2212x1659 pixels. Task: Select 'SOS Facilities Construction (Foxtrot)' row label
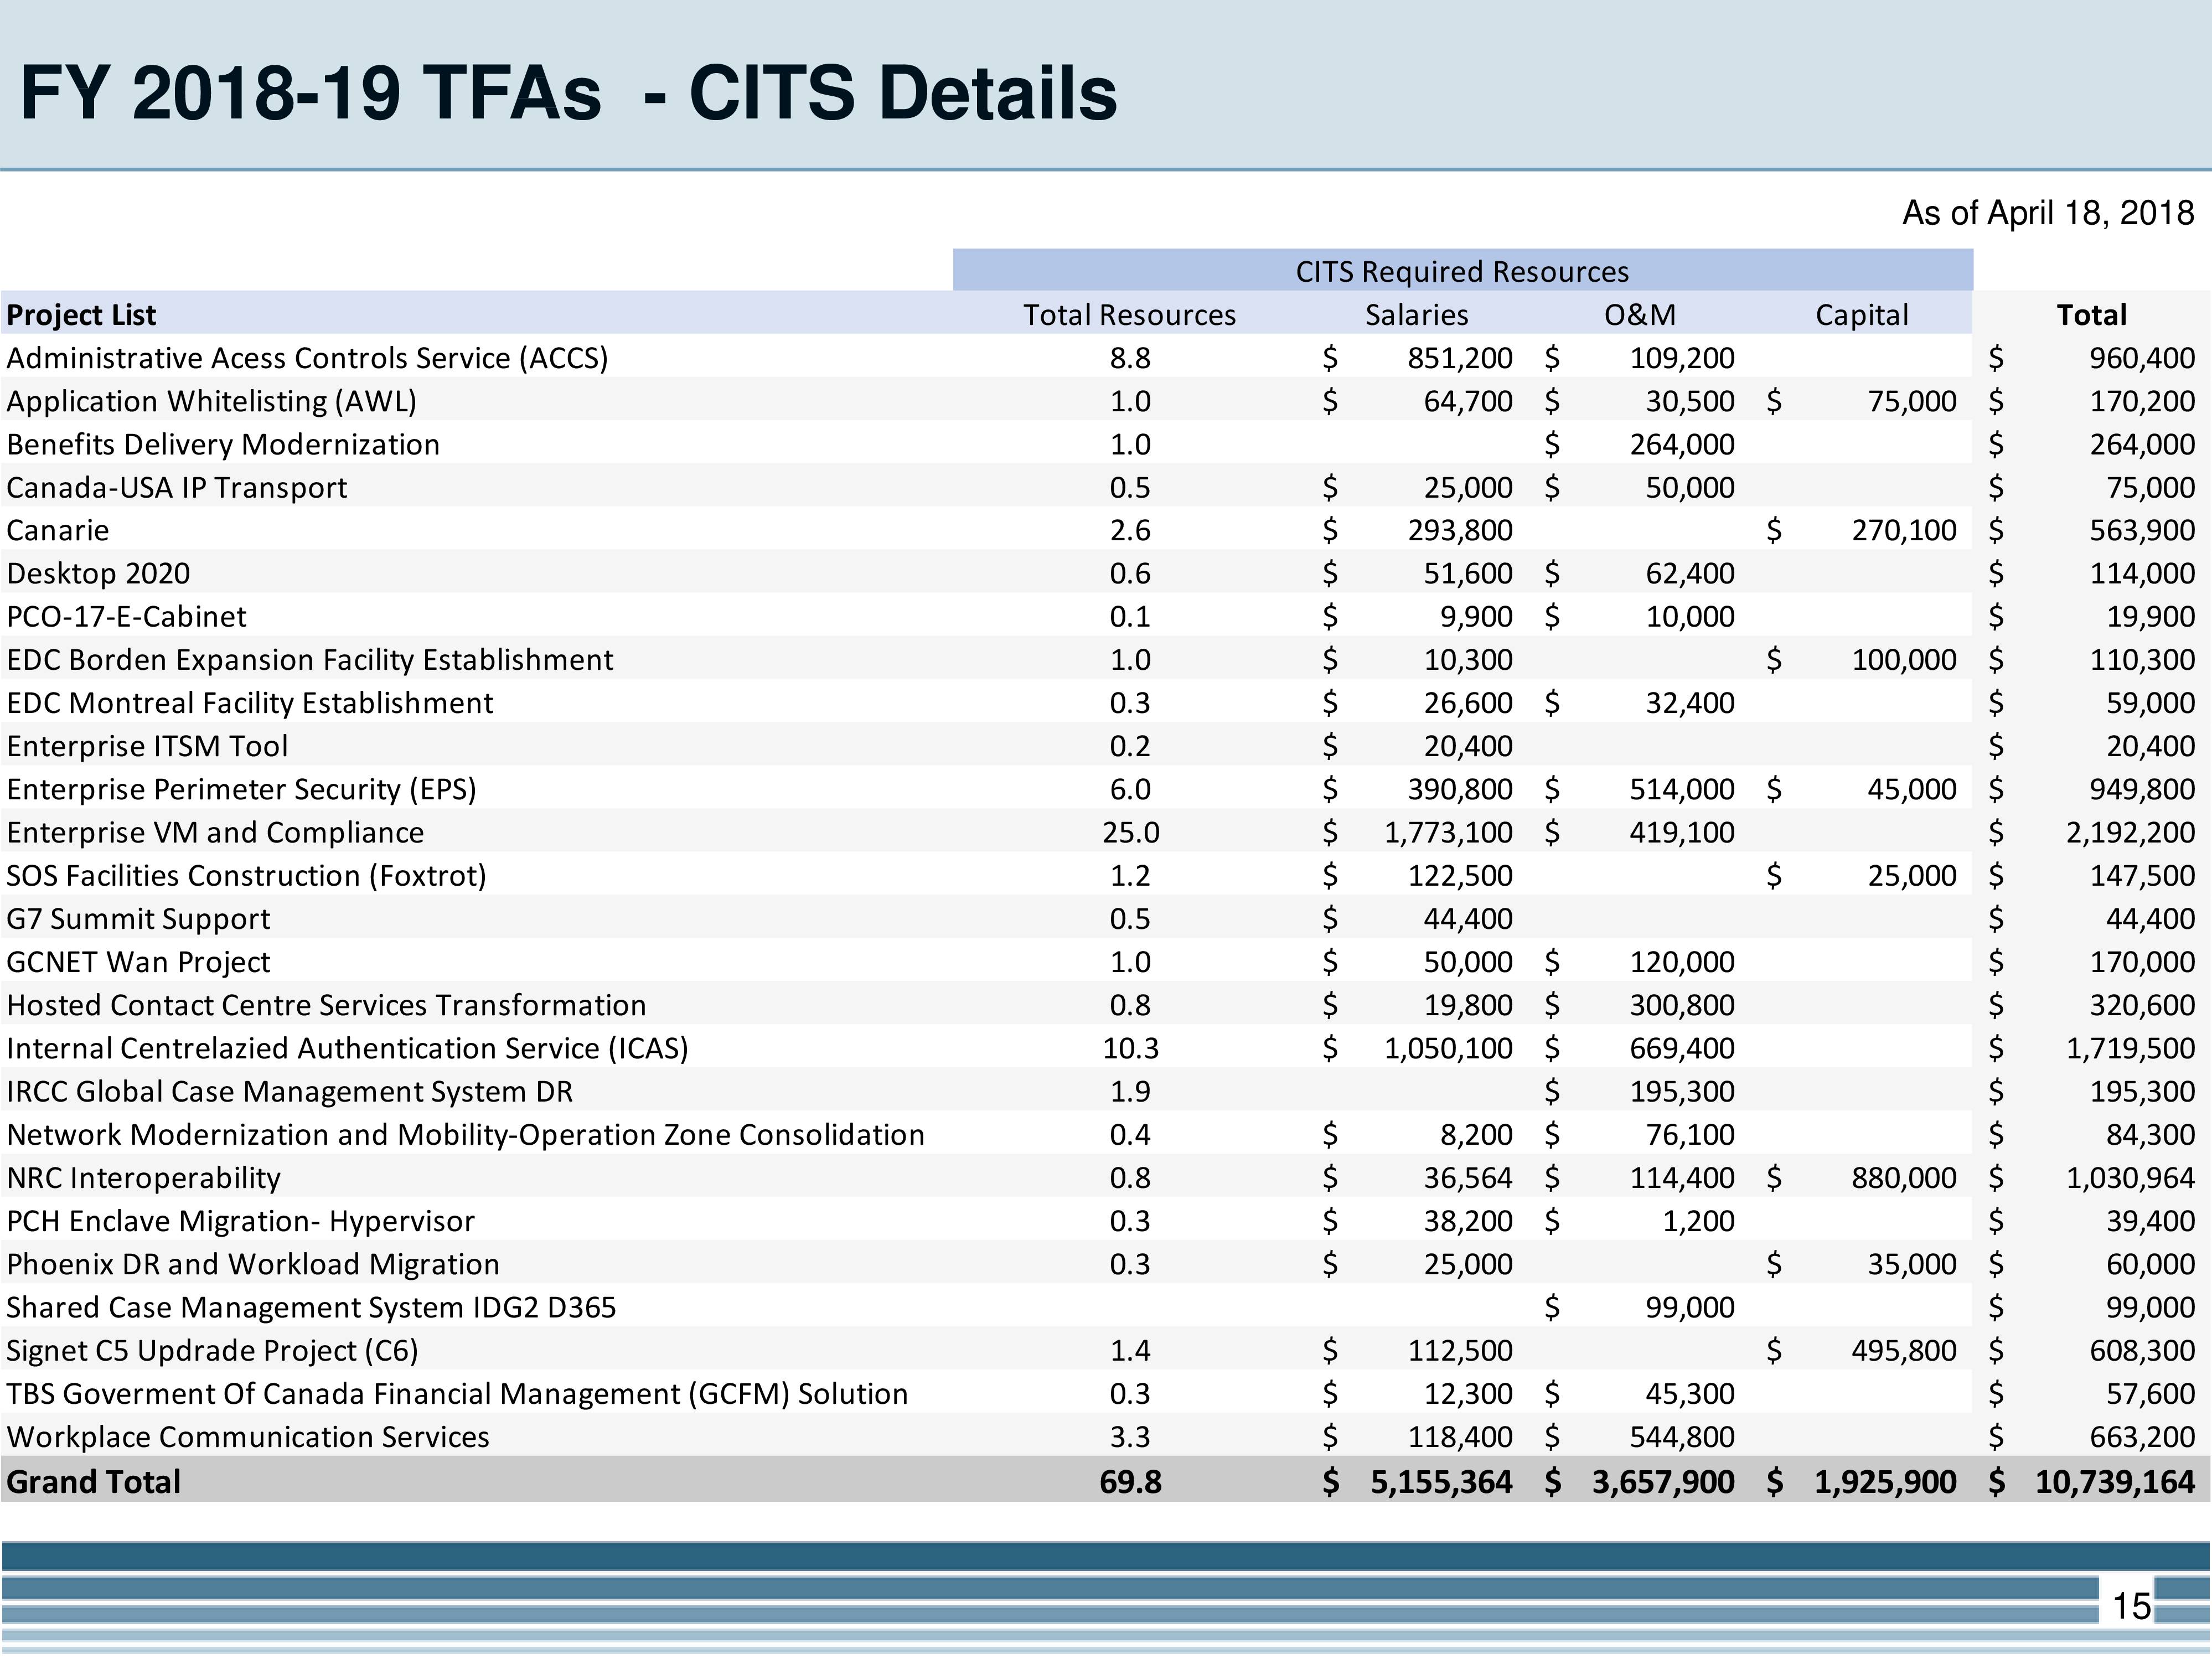(246, 875)
